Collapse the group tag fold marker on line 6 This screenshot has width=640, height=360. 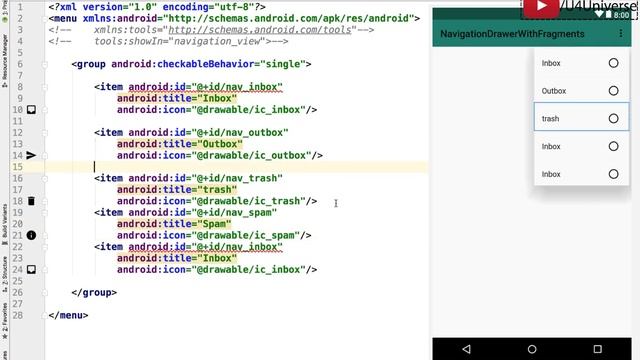44,64
